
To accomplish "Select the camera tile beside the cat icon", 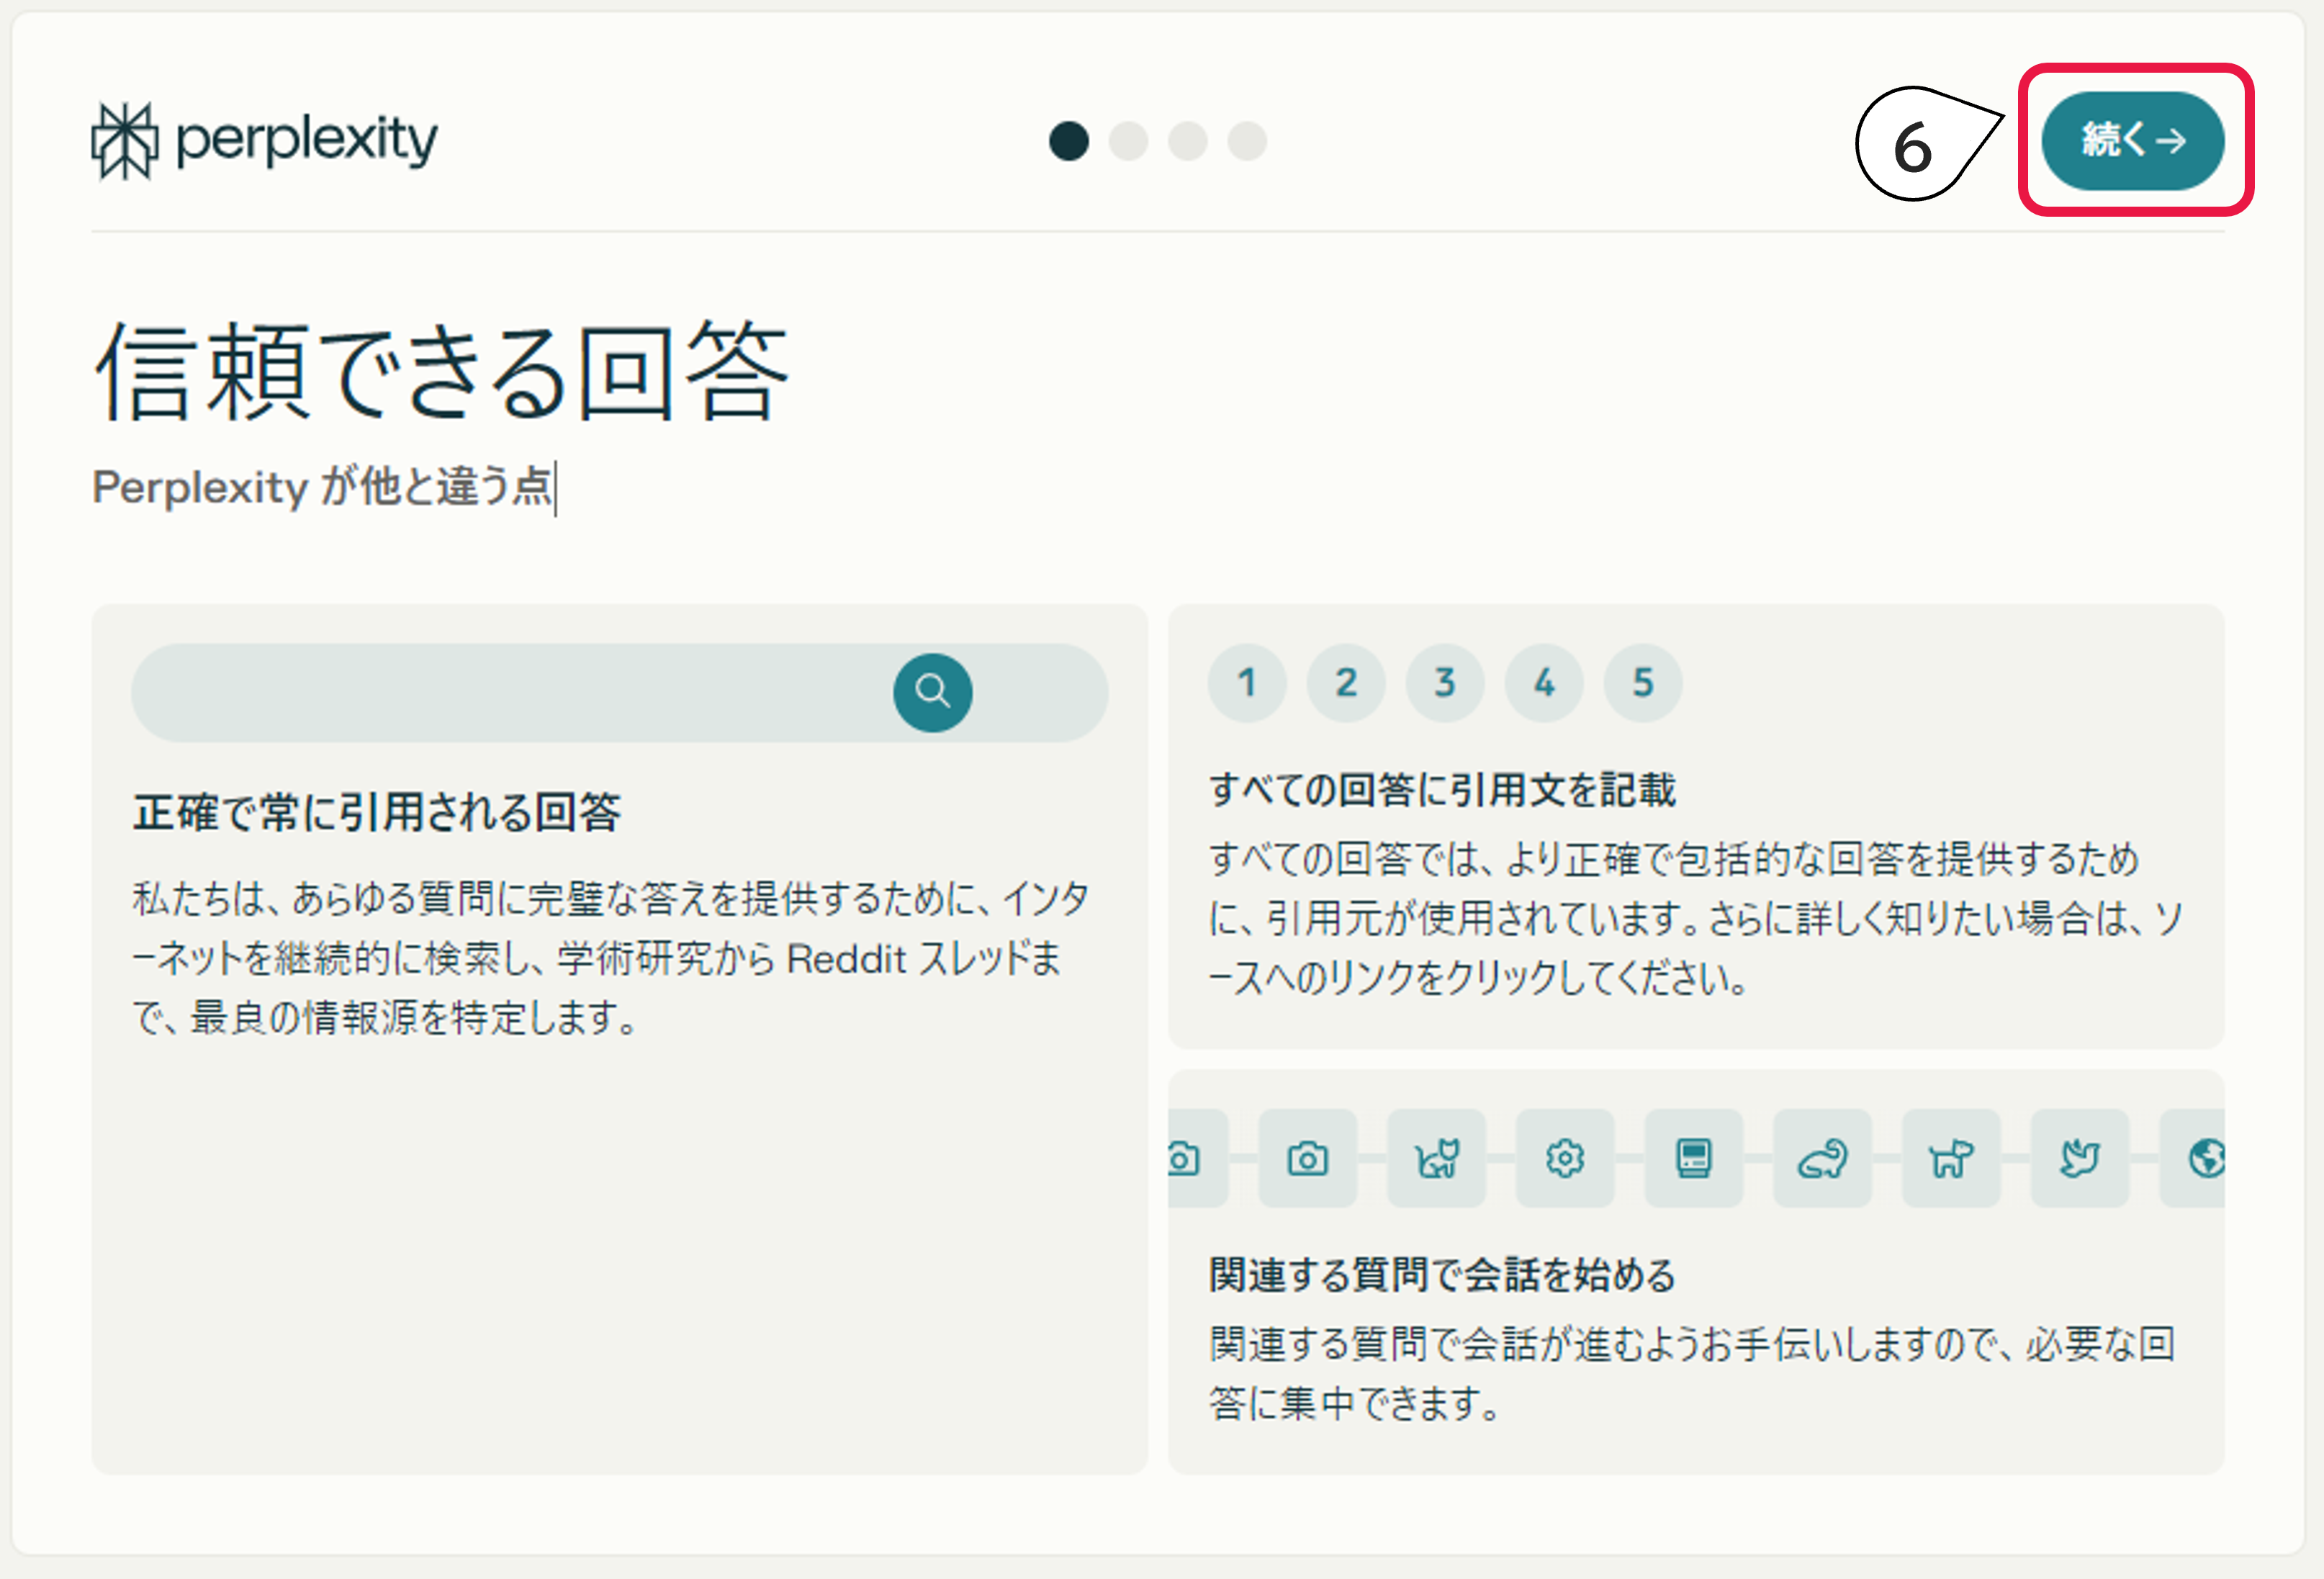I will pyautogui.click(x=1307, y=1158).
